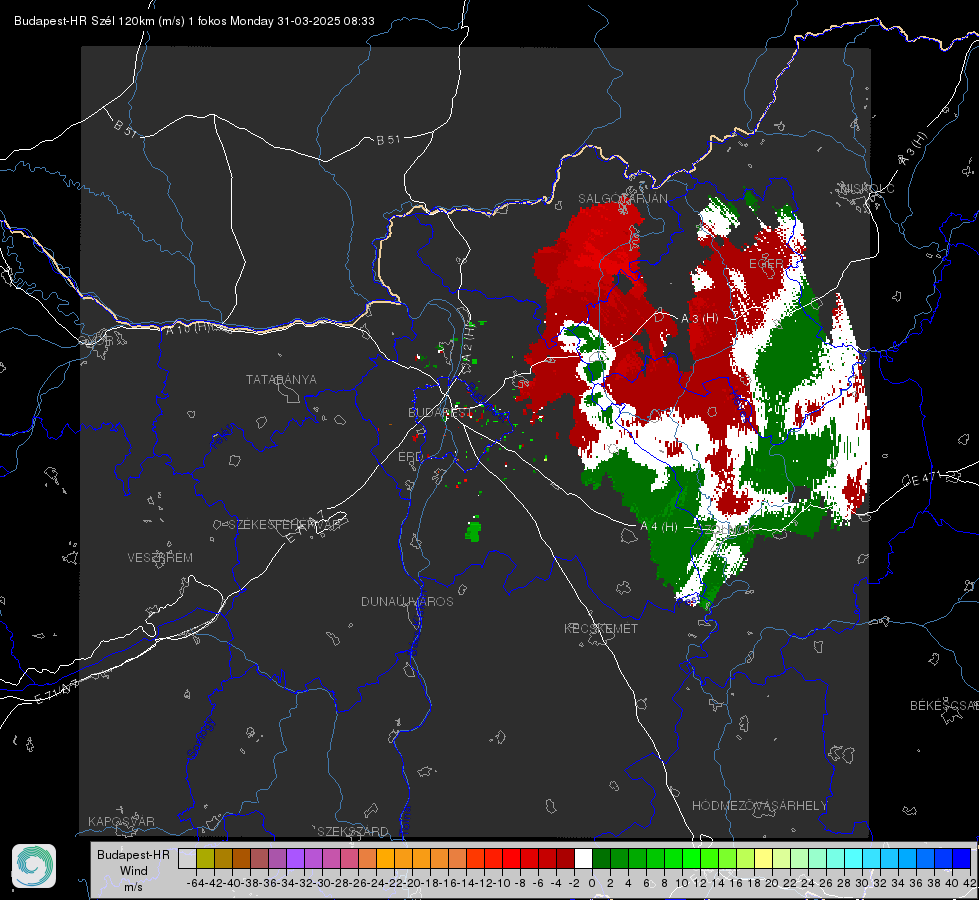Select the orange swatch between -24 and -22
979x900 pixels.
pos(385,858)
